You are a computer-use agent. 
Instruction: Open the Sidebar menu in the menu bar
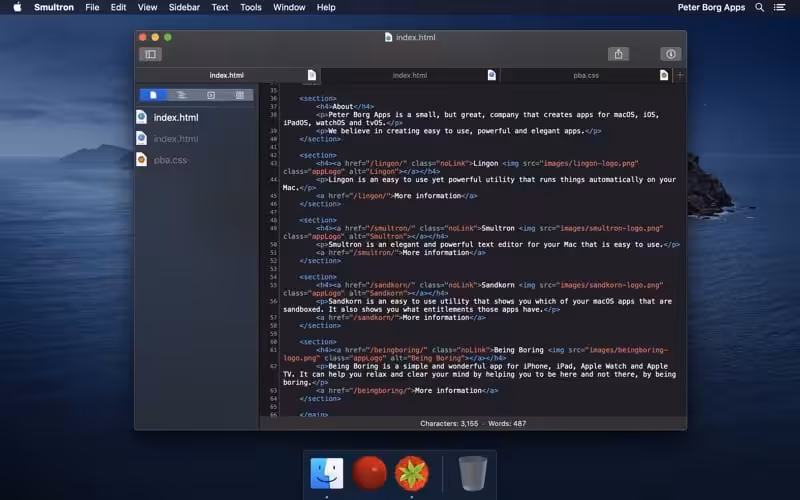184,7
